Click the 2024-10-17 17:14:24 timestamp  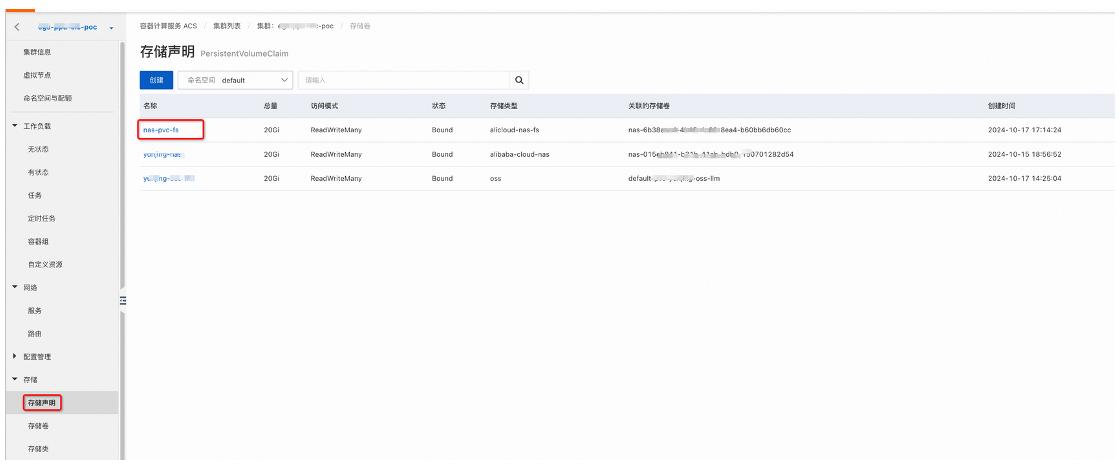(1025, 130)
